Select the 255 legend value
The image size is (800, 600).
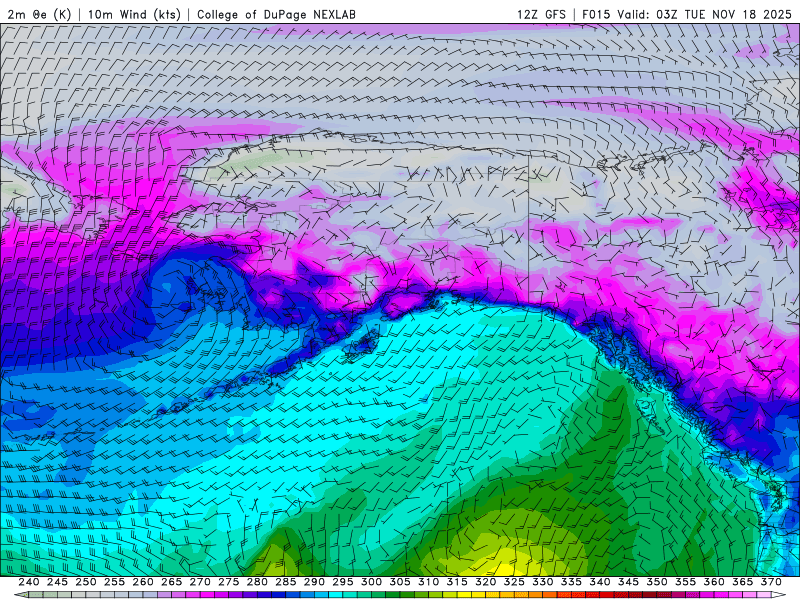114,582
